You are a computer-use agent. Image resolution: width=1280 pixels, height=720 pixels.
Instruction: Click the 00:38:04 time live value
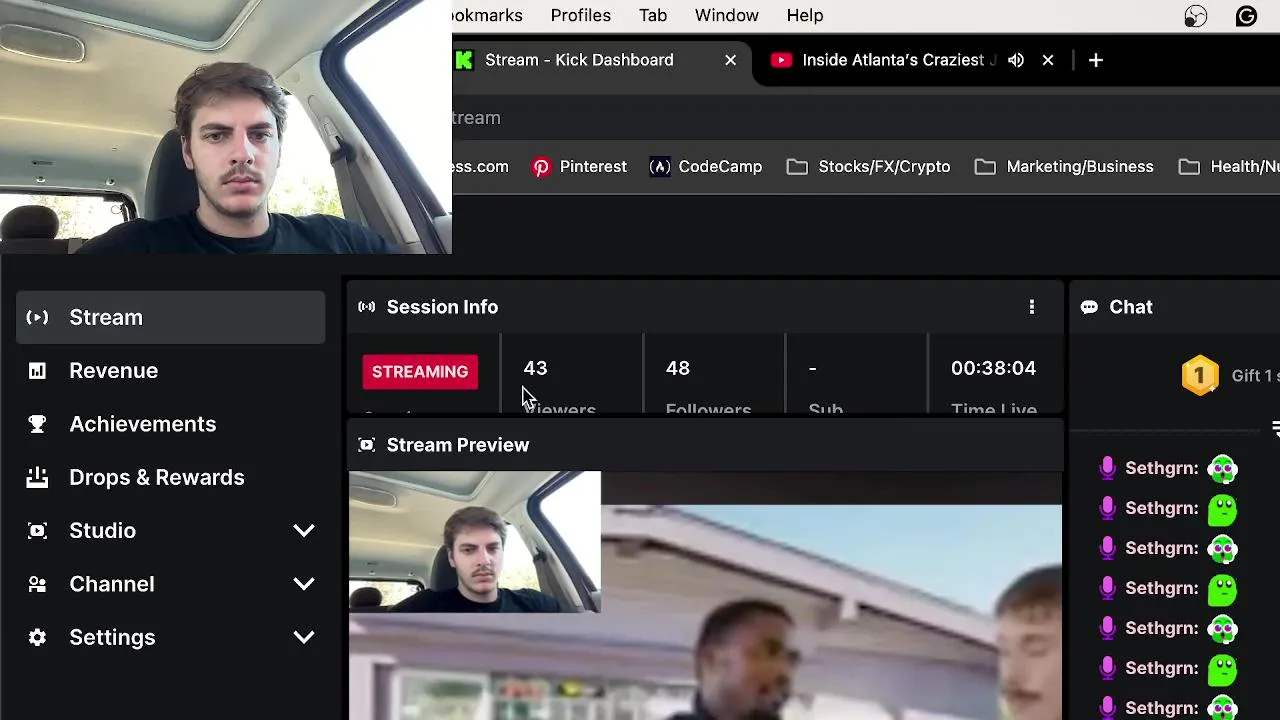click(993, 368)
